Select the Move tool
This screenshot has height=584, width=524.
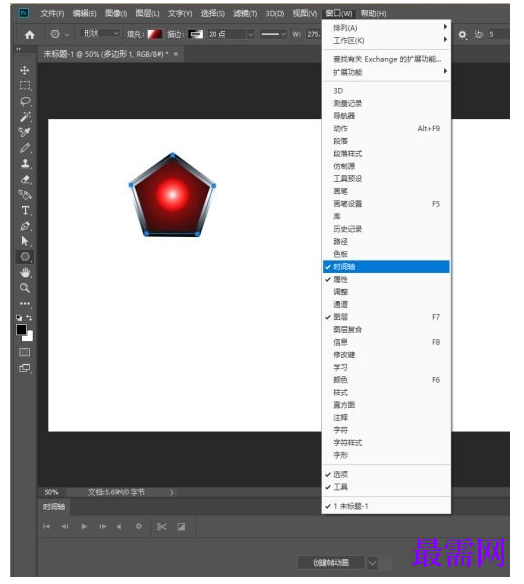25,70
